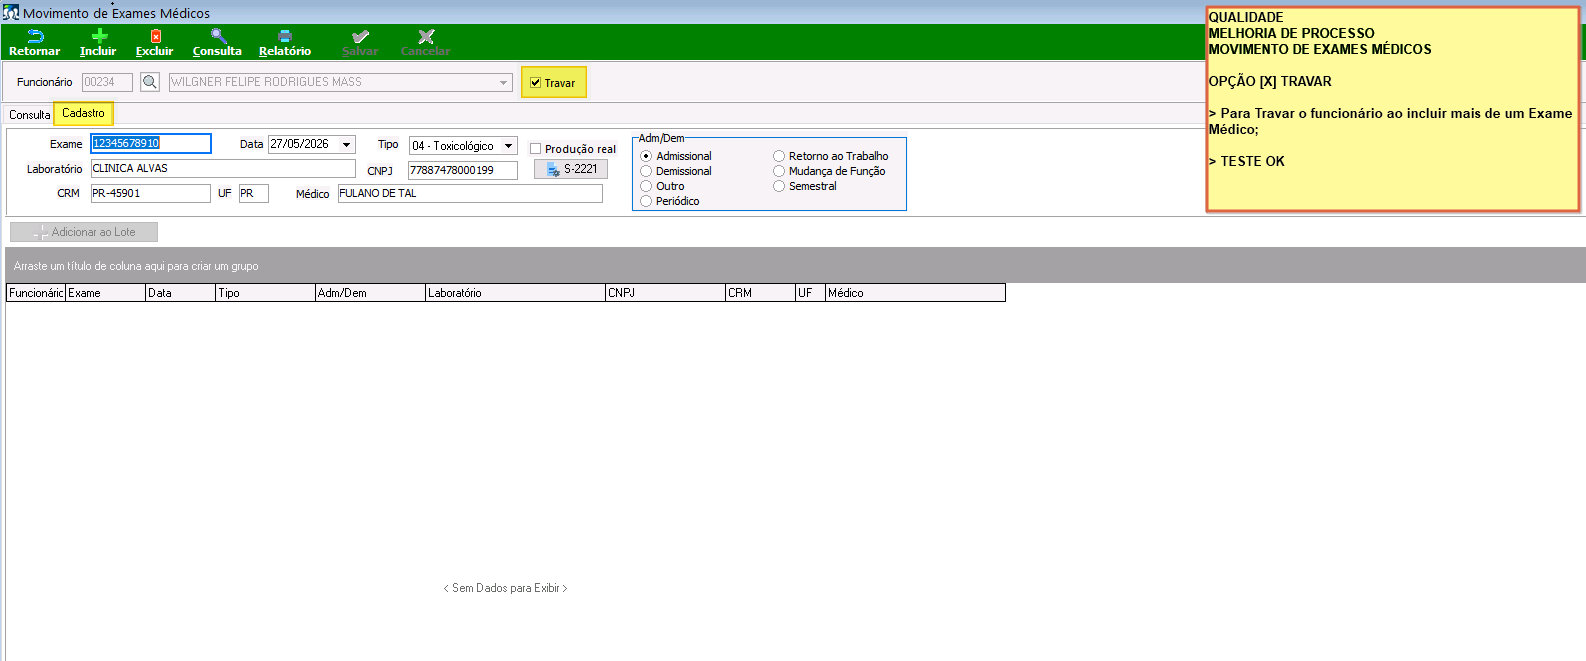Viewport: 1586px width, 661px height.
Task: Sort grid by Adm/Dem column header
Action: coord(370,293)
